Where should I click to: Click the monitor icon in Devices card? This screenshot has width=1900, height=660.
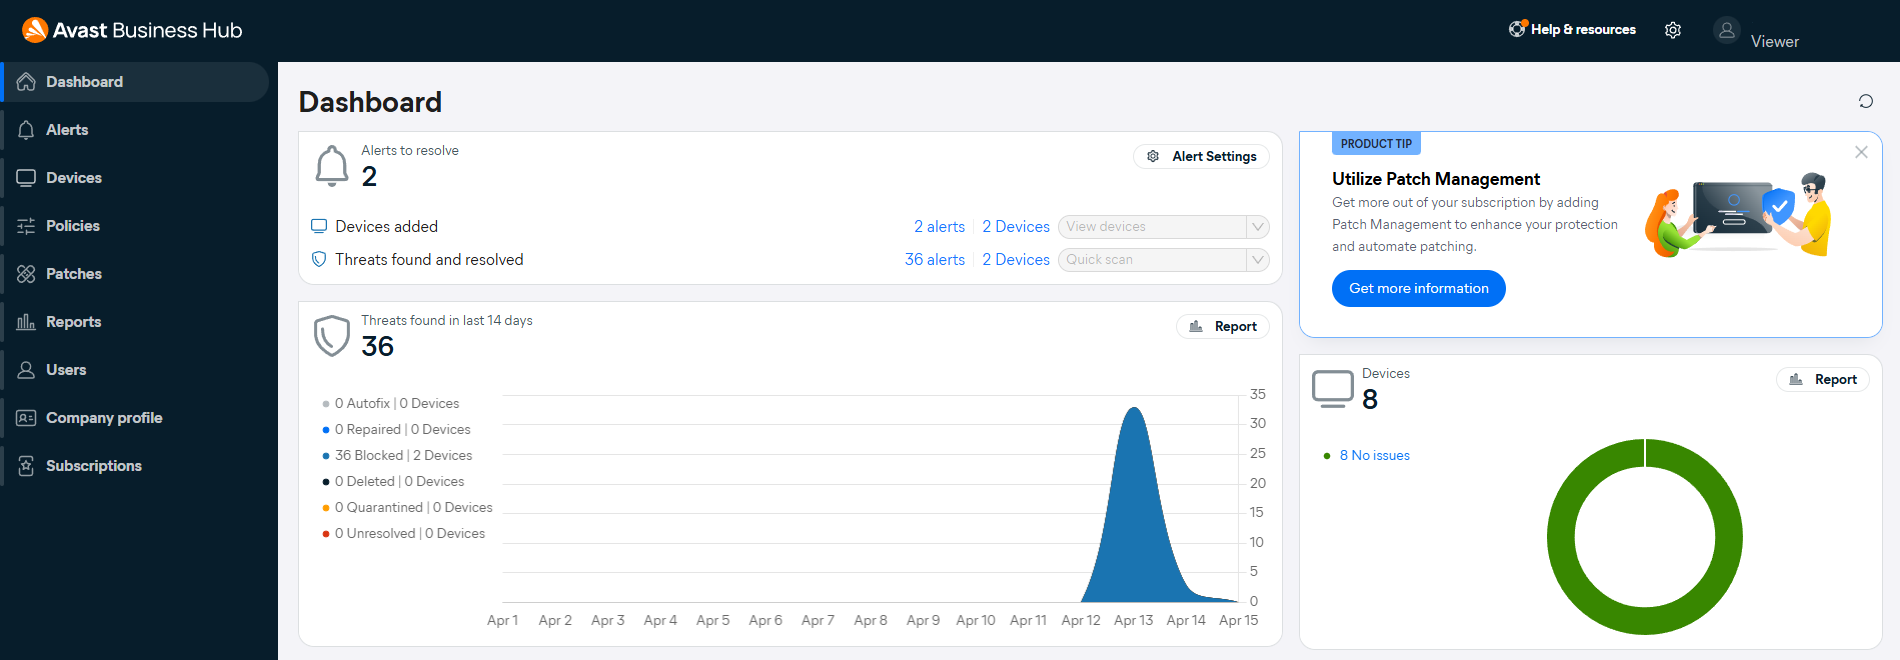[x=1333, y=389]
